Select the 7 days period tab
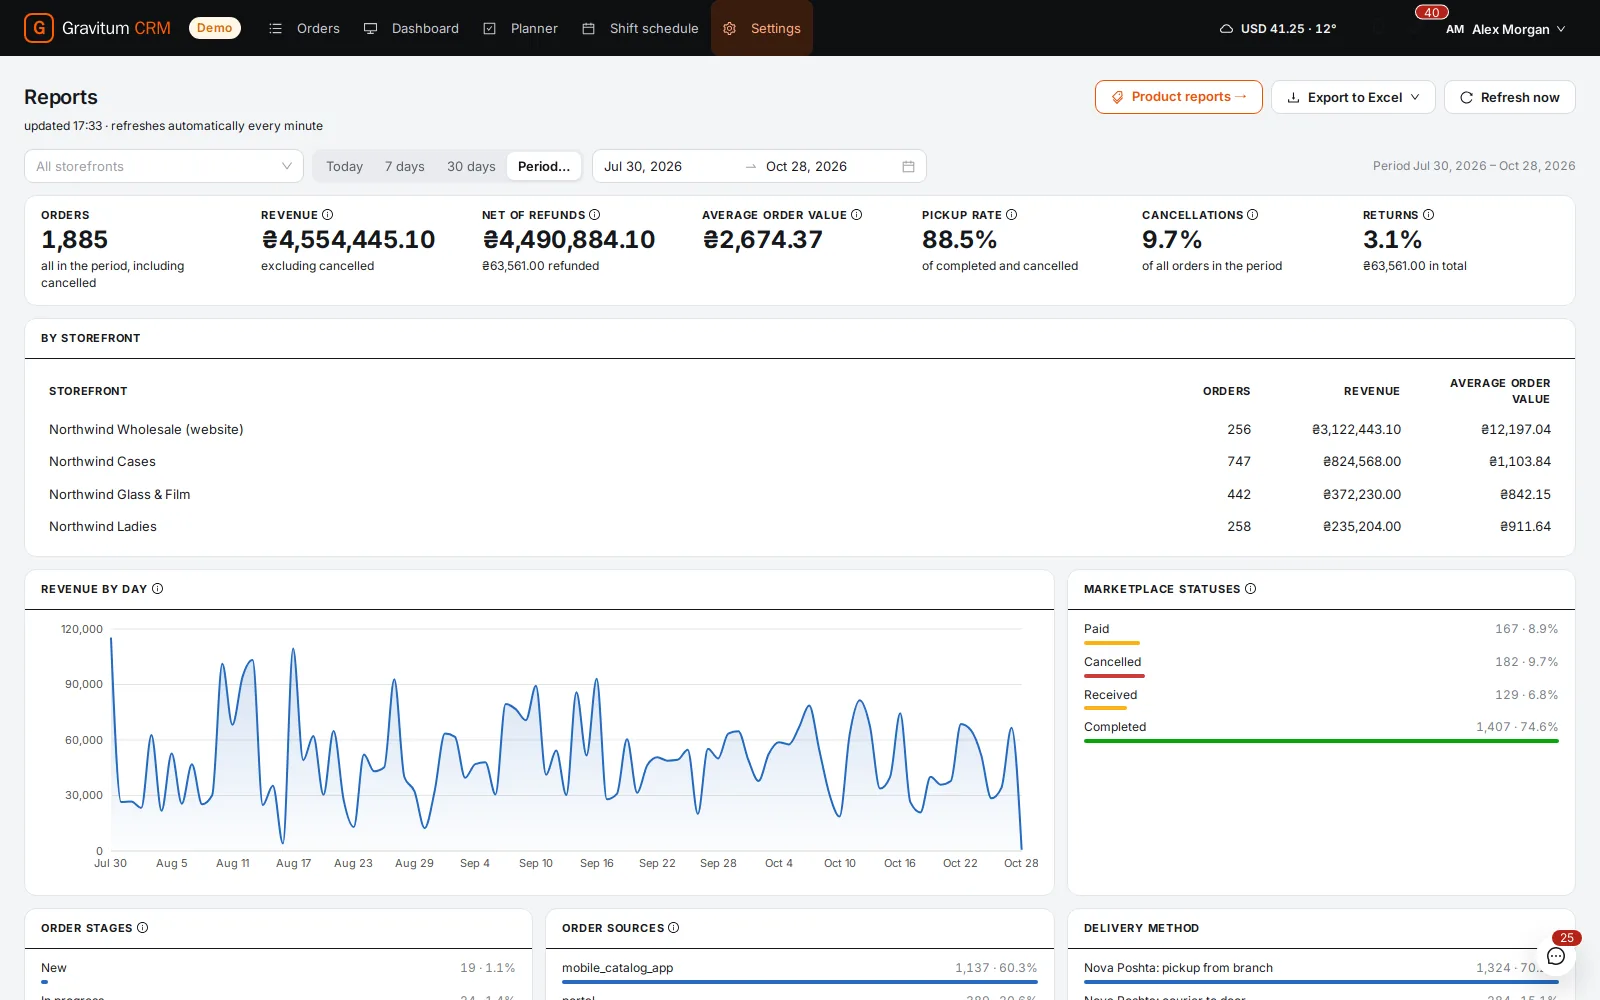The image size is (1600, 1000). coord(404,166)
